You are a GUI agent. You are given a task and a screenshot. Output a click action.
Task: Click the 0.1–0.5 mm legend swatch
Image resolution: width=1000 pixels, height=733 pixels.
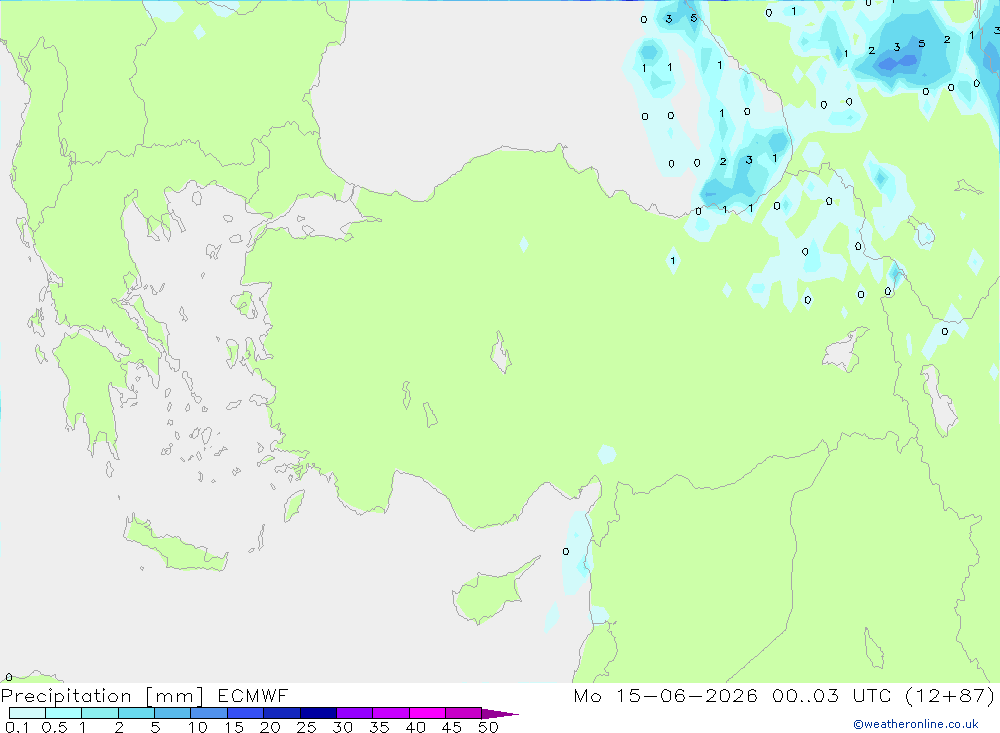[x=27, y=713]
